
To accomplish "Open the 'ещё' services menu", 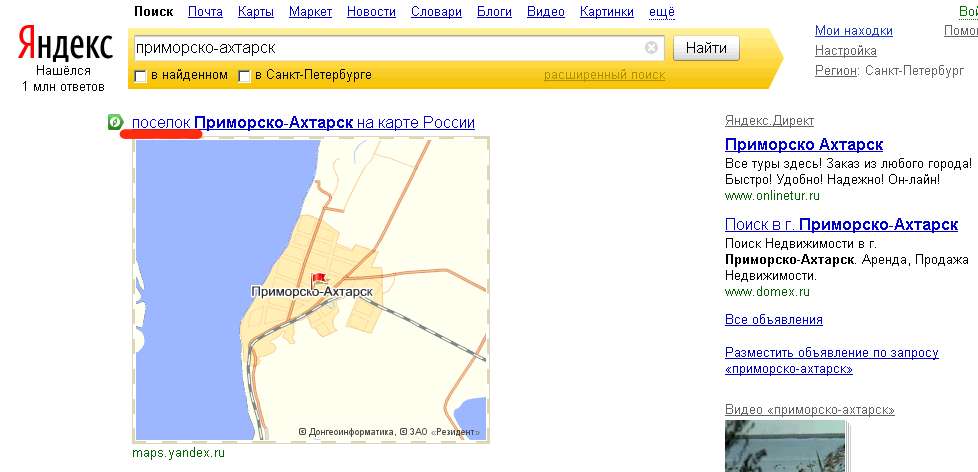I will coord(661,12).
